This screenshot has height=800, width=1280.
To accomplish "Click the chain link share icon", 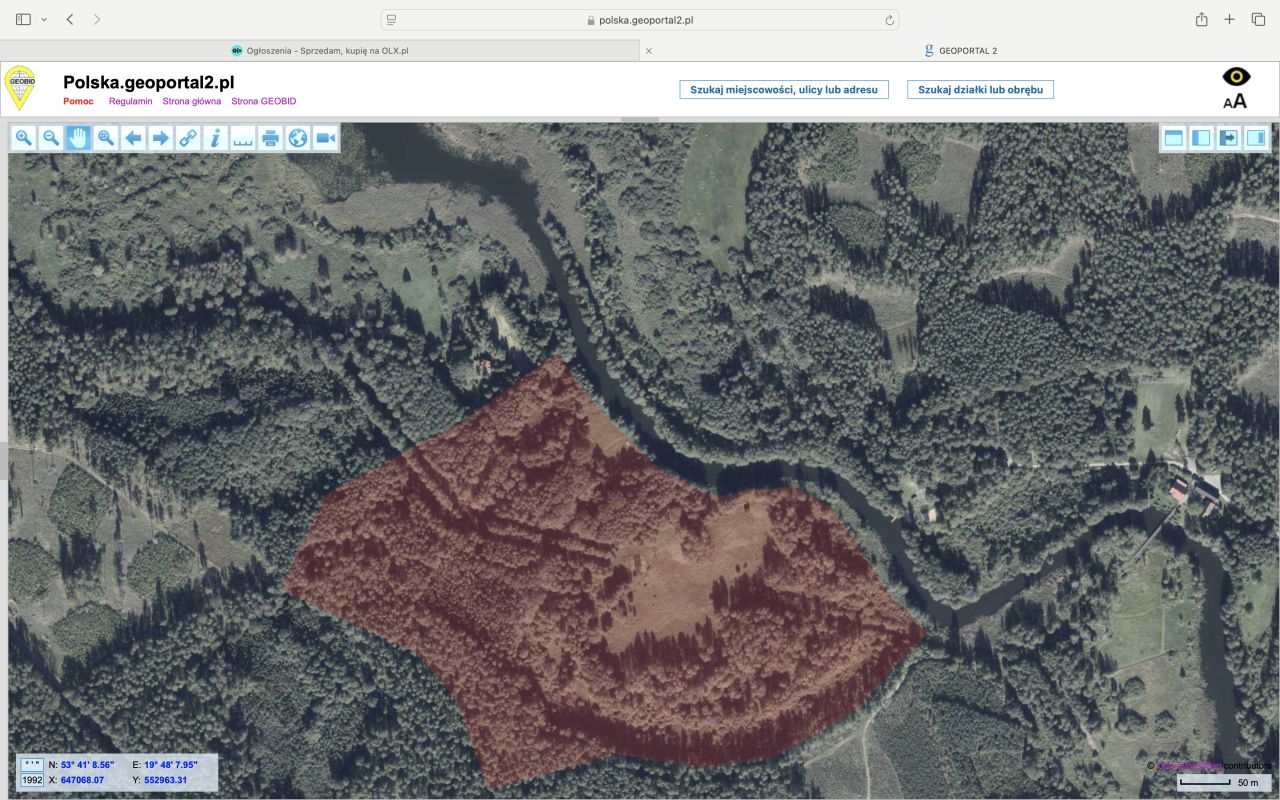I will pos(188,138).
